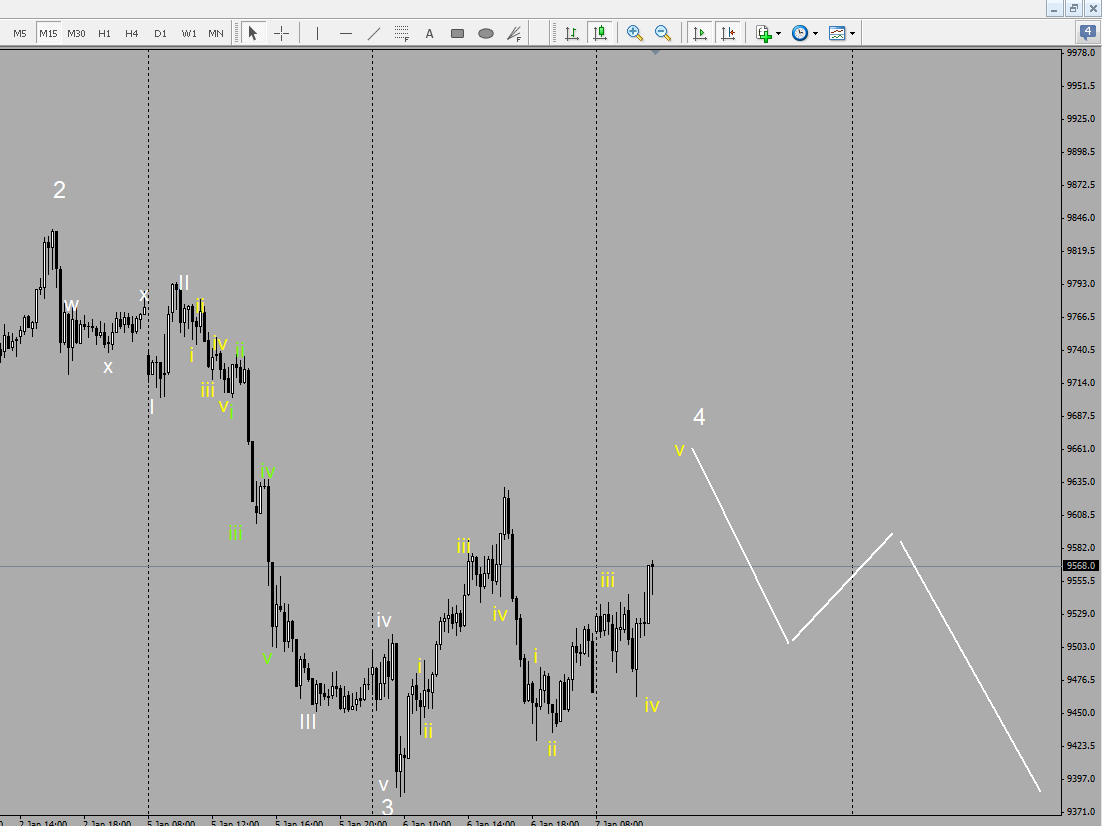The image size is (1102, 826).
Task: Open the chat notifications icon
Action: click(1088, 32)
